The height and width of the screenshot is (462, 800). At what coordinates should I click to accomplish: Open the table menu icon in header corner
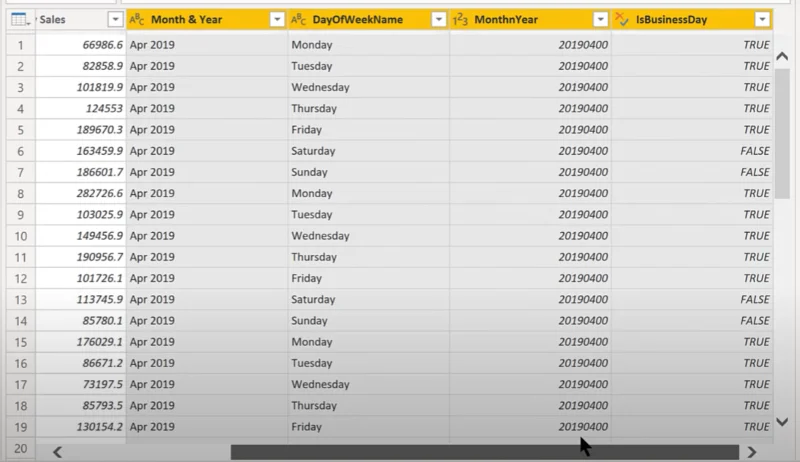pos(20,20)
